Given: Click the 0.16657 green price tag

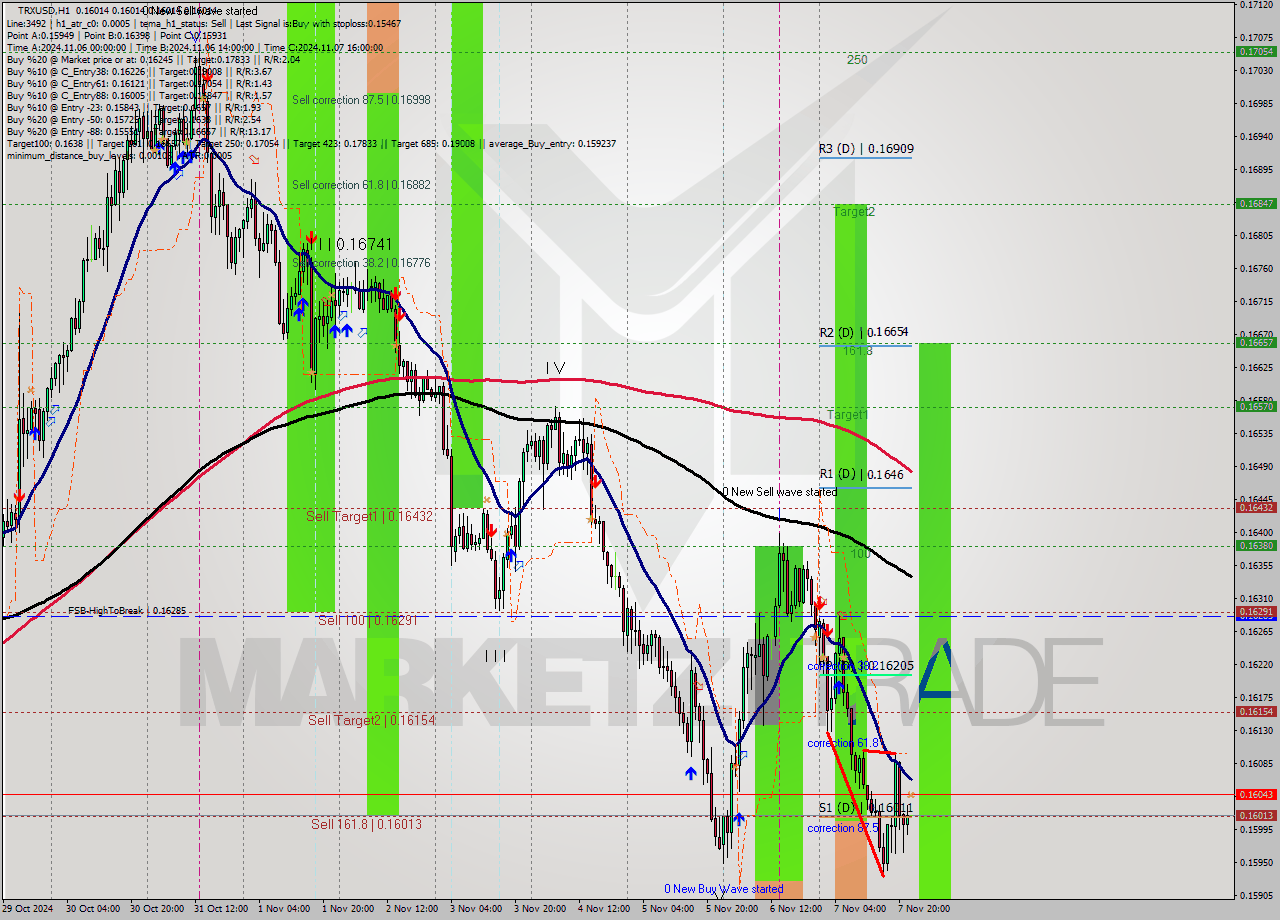Looking at the screenshot, I should click(x=1256, y=342).
